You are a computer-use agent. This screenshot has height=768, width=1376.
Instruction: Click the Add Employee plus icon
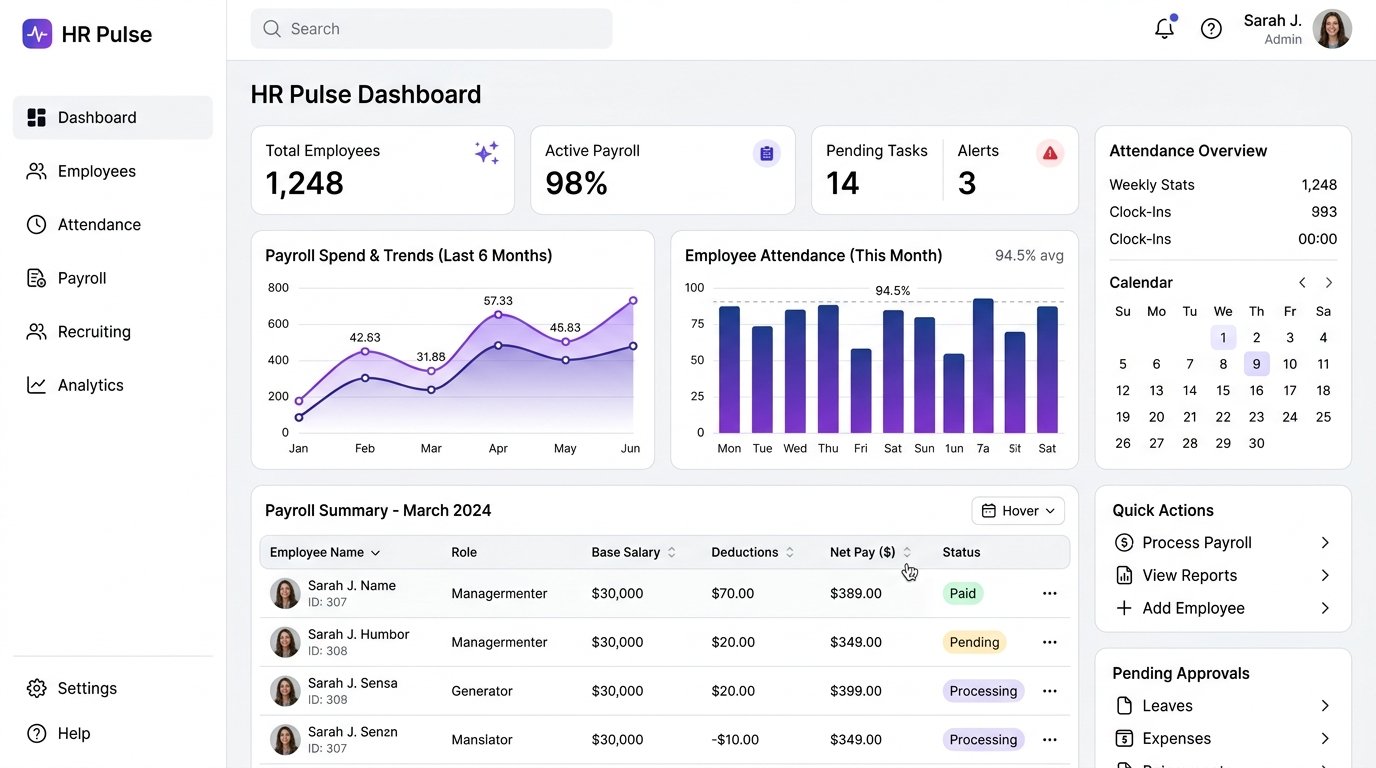pos(1124,608)
